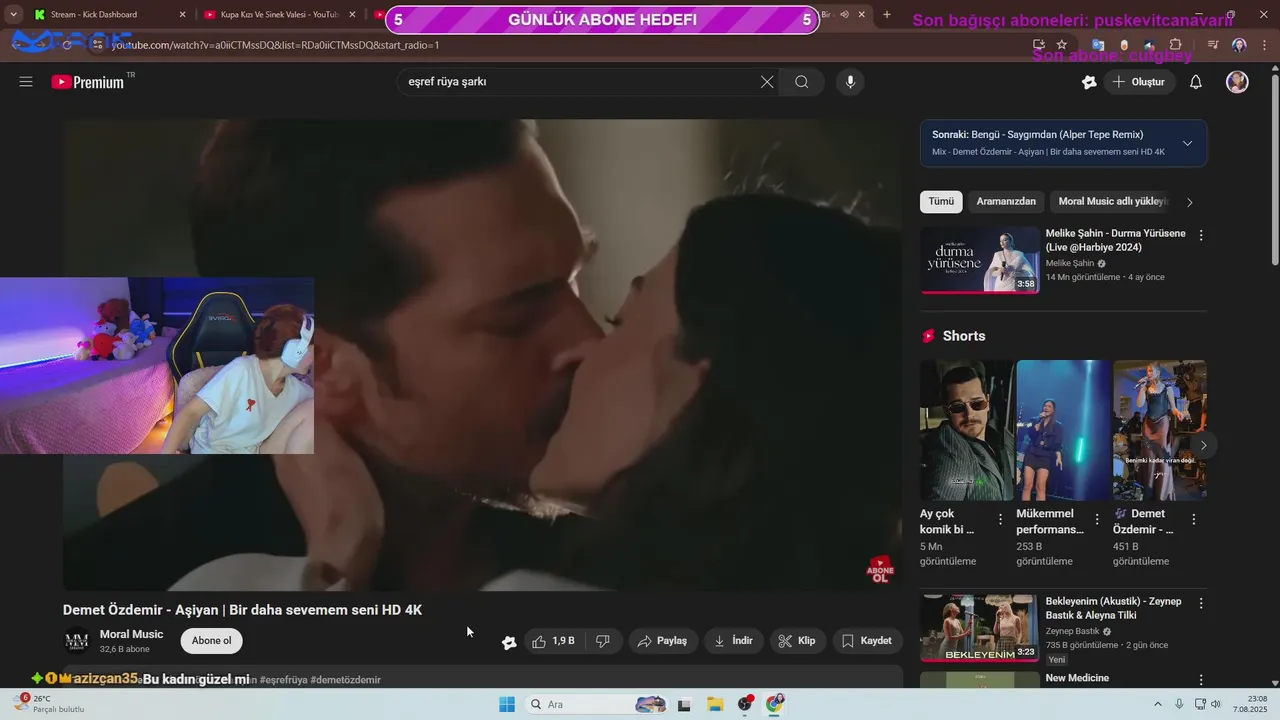Expand the Sonraki mix playlist panel
This screenshot has width=1280, height=720.
(x=1187, y=143)
